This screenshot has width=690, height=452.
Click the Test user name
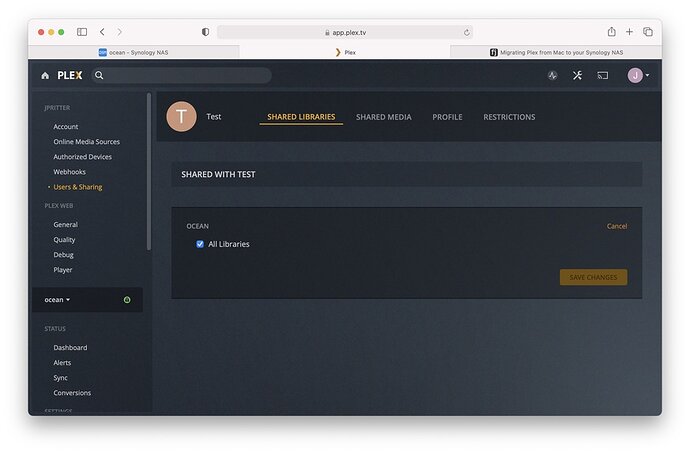(x=213, y=117)
